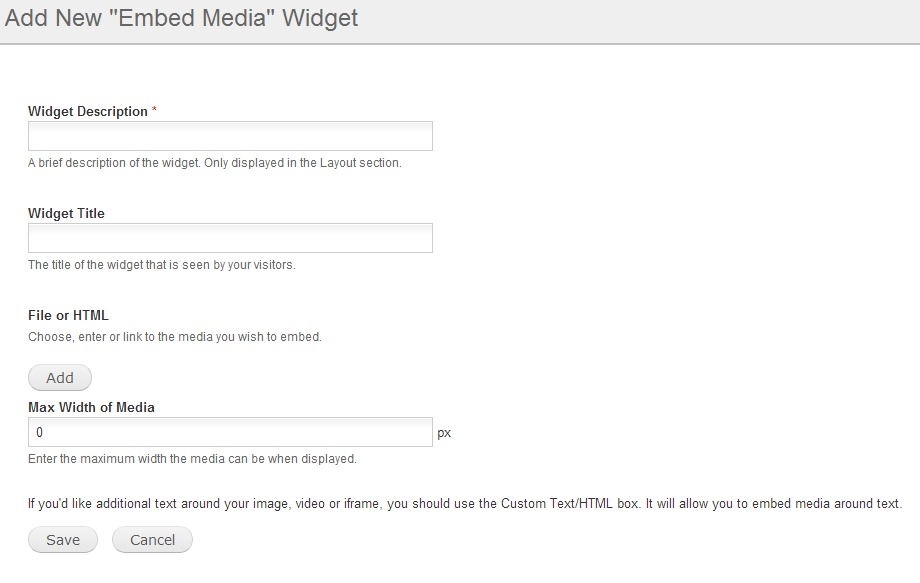Viewport: 920px width, 583px height.
Task: Click the red required asterisk
Action: point(154,110)
